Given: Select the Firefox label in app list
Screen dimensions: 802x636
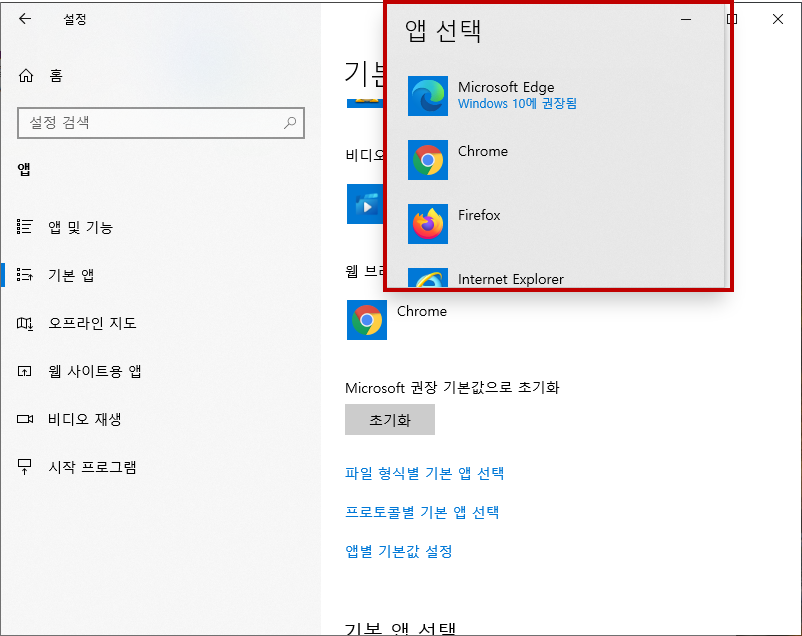Looking at the screenshot, I should (479, 215).
